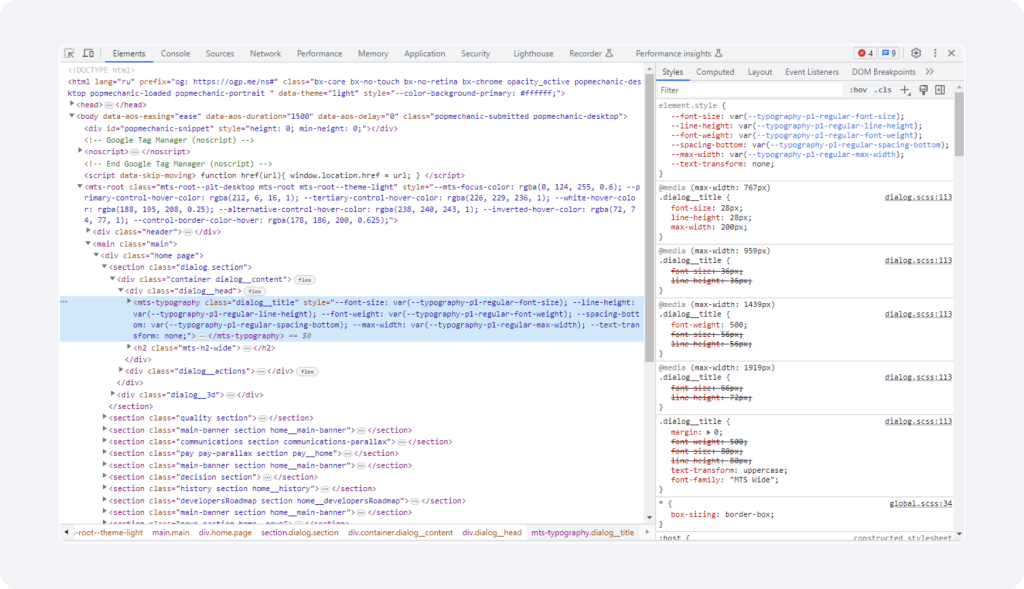The height and width of the screenshot is (589, 1024).
Task: Click the blue issues count badge
Action: (888, 54)
